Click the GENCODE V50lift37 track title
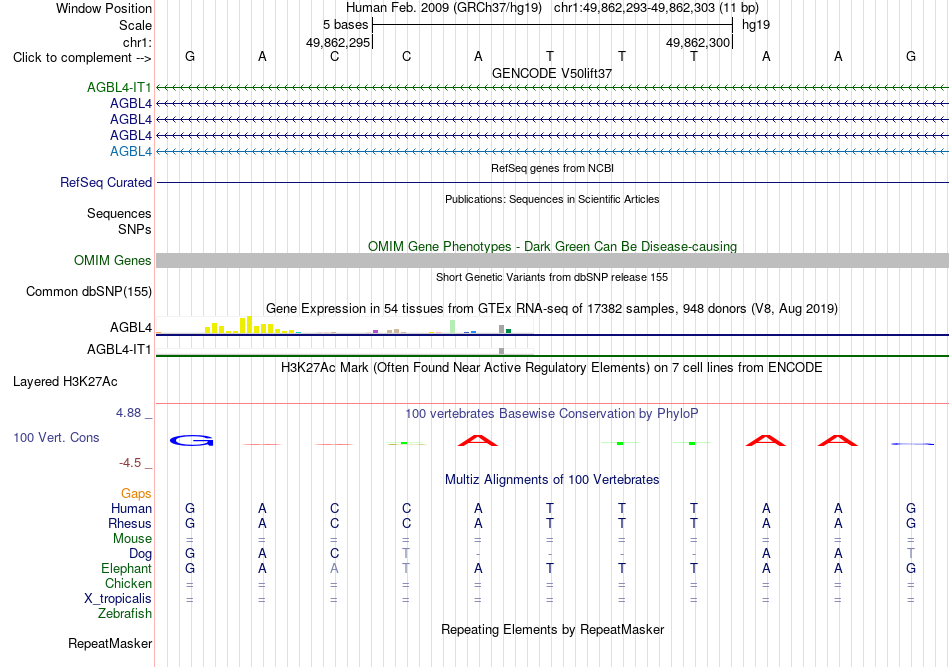The image size is (950, 667). click(x=552, y=73)
